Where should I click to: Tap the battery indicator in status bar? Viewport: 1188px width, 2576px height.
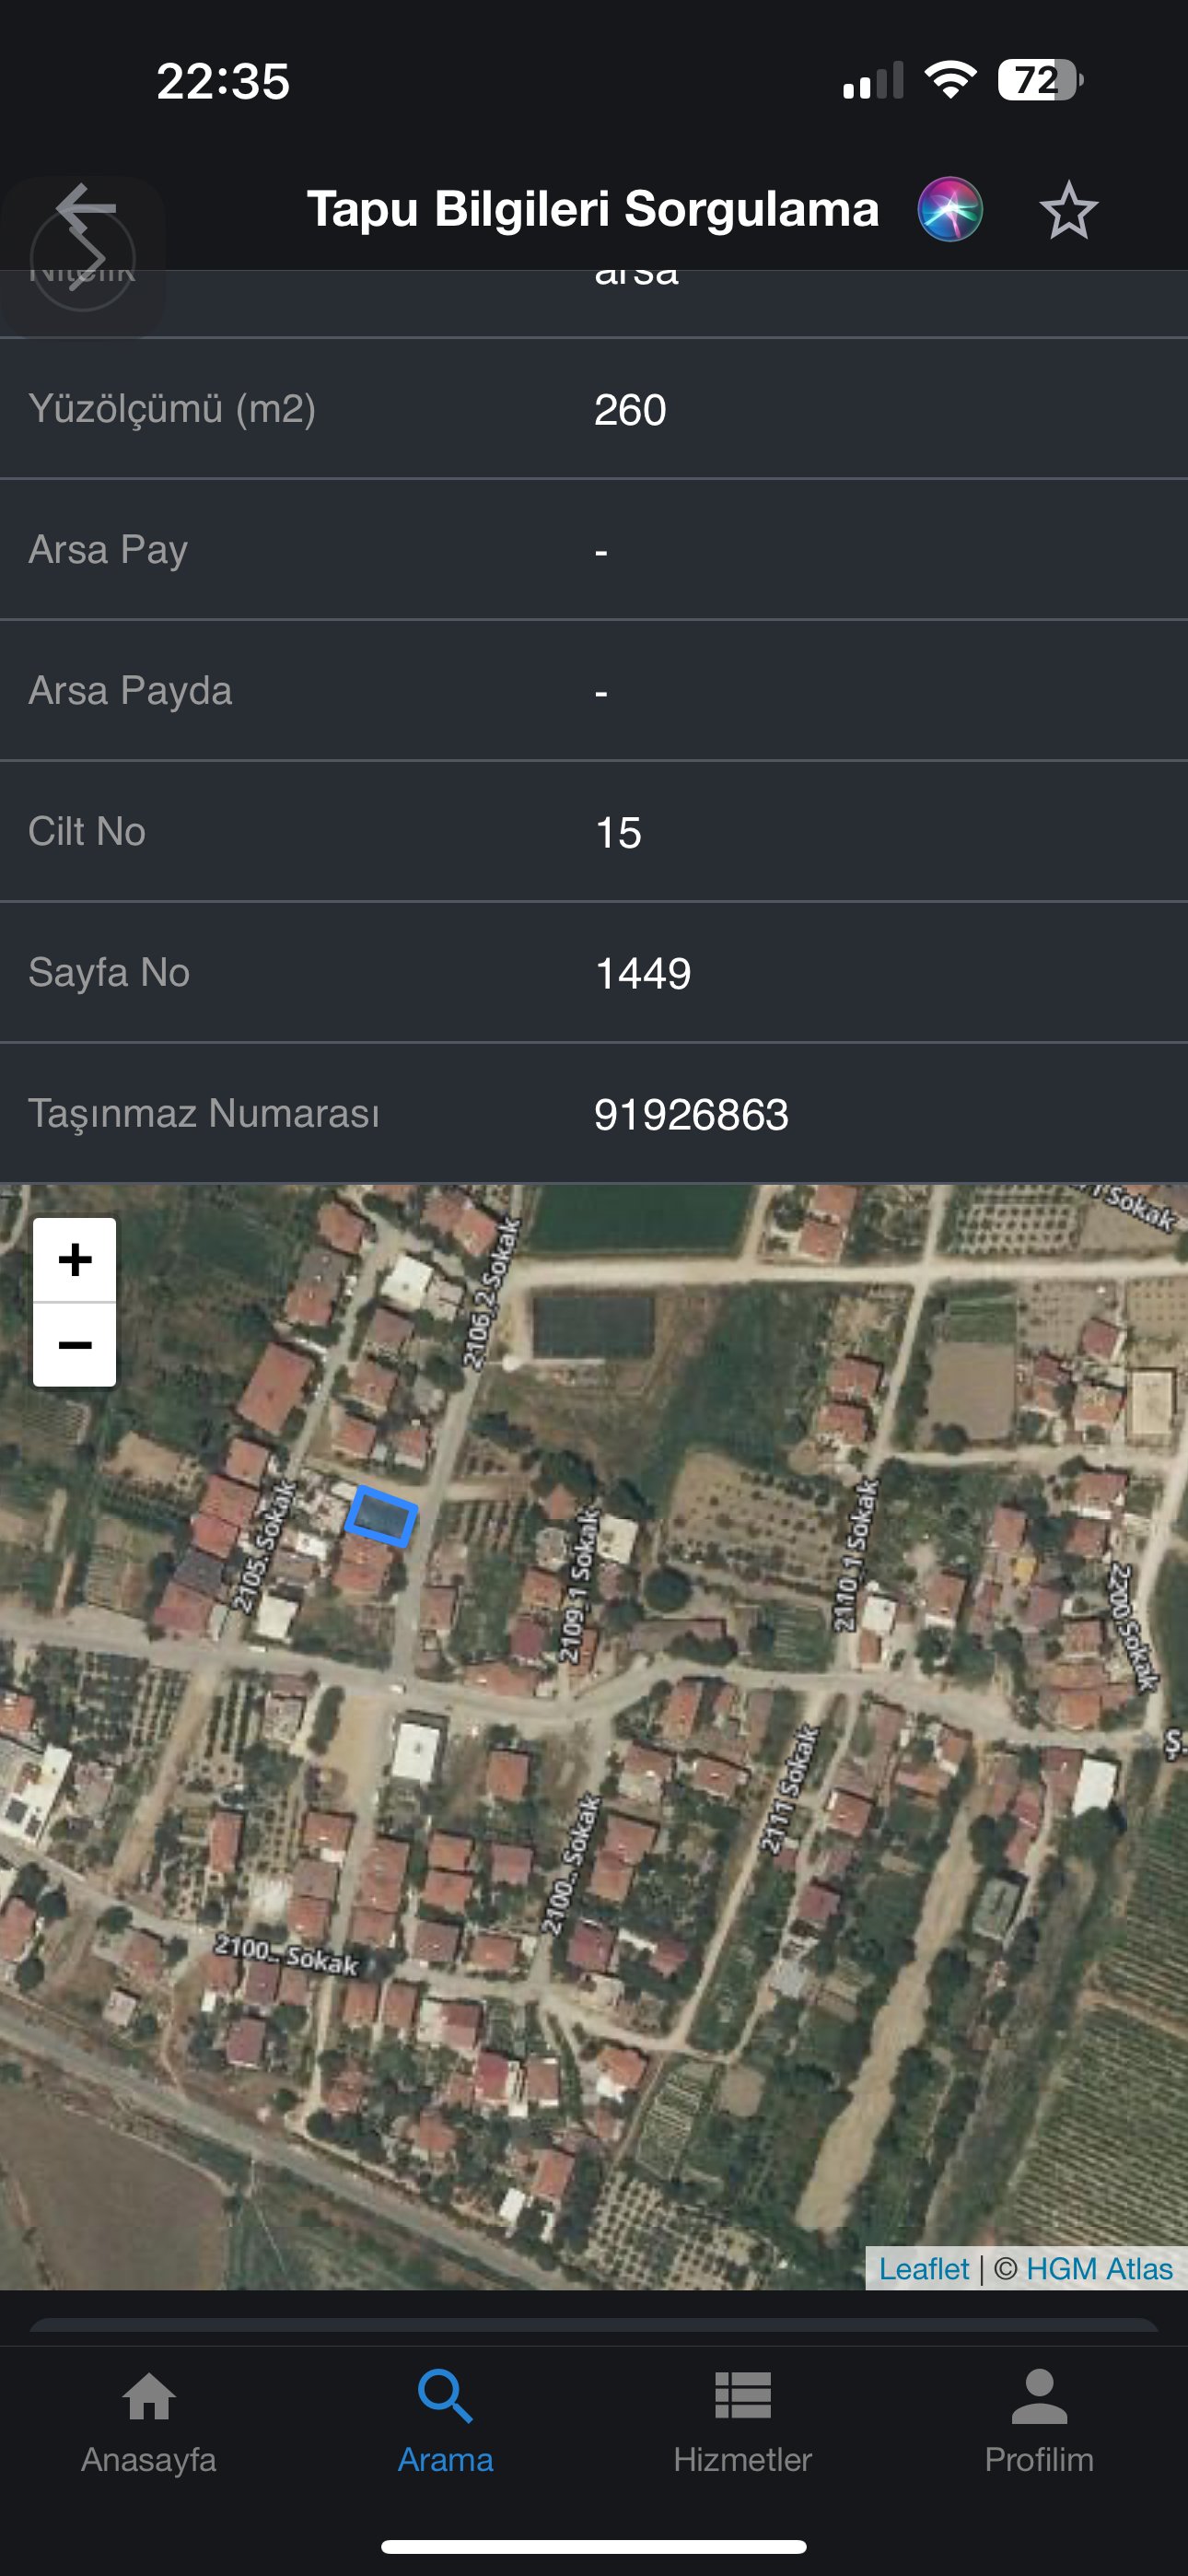(1040, 80)
